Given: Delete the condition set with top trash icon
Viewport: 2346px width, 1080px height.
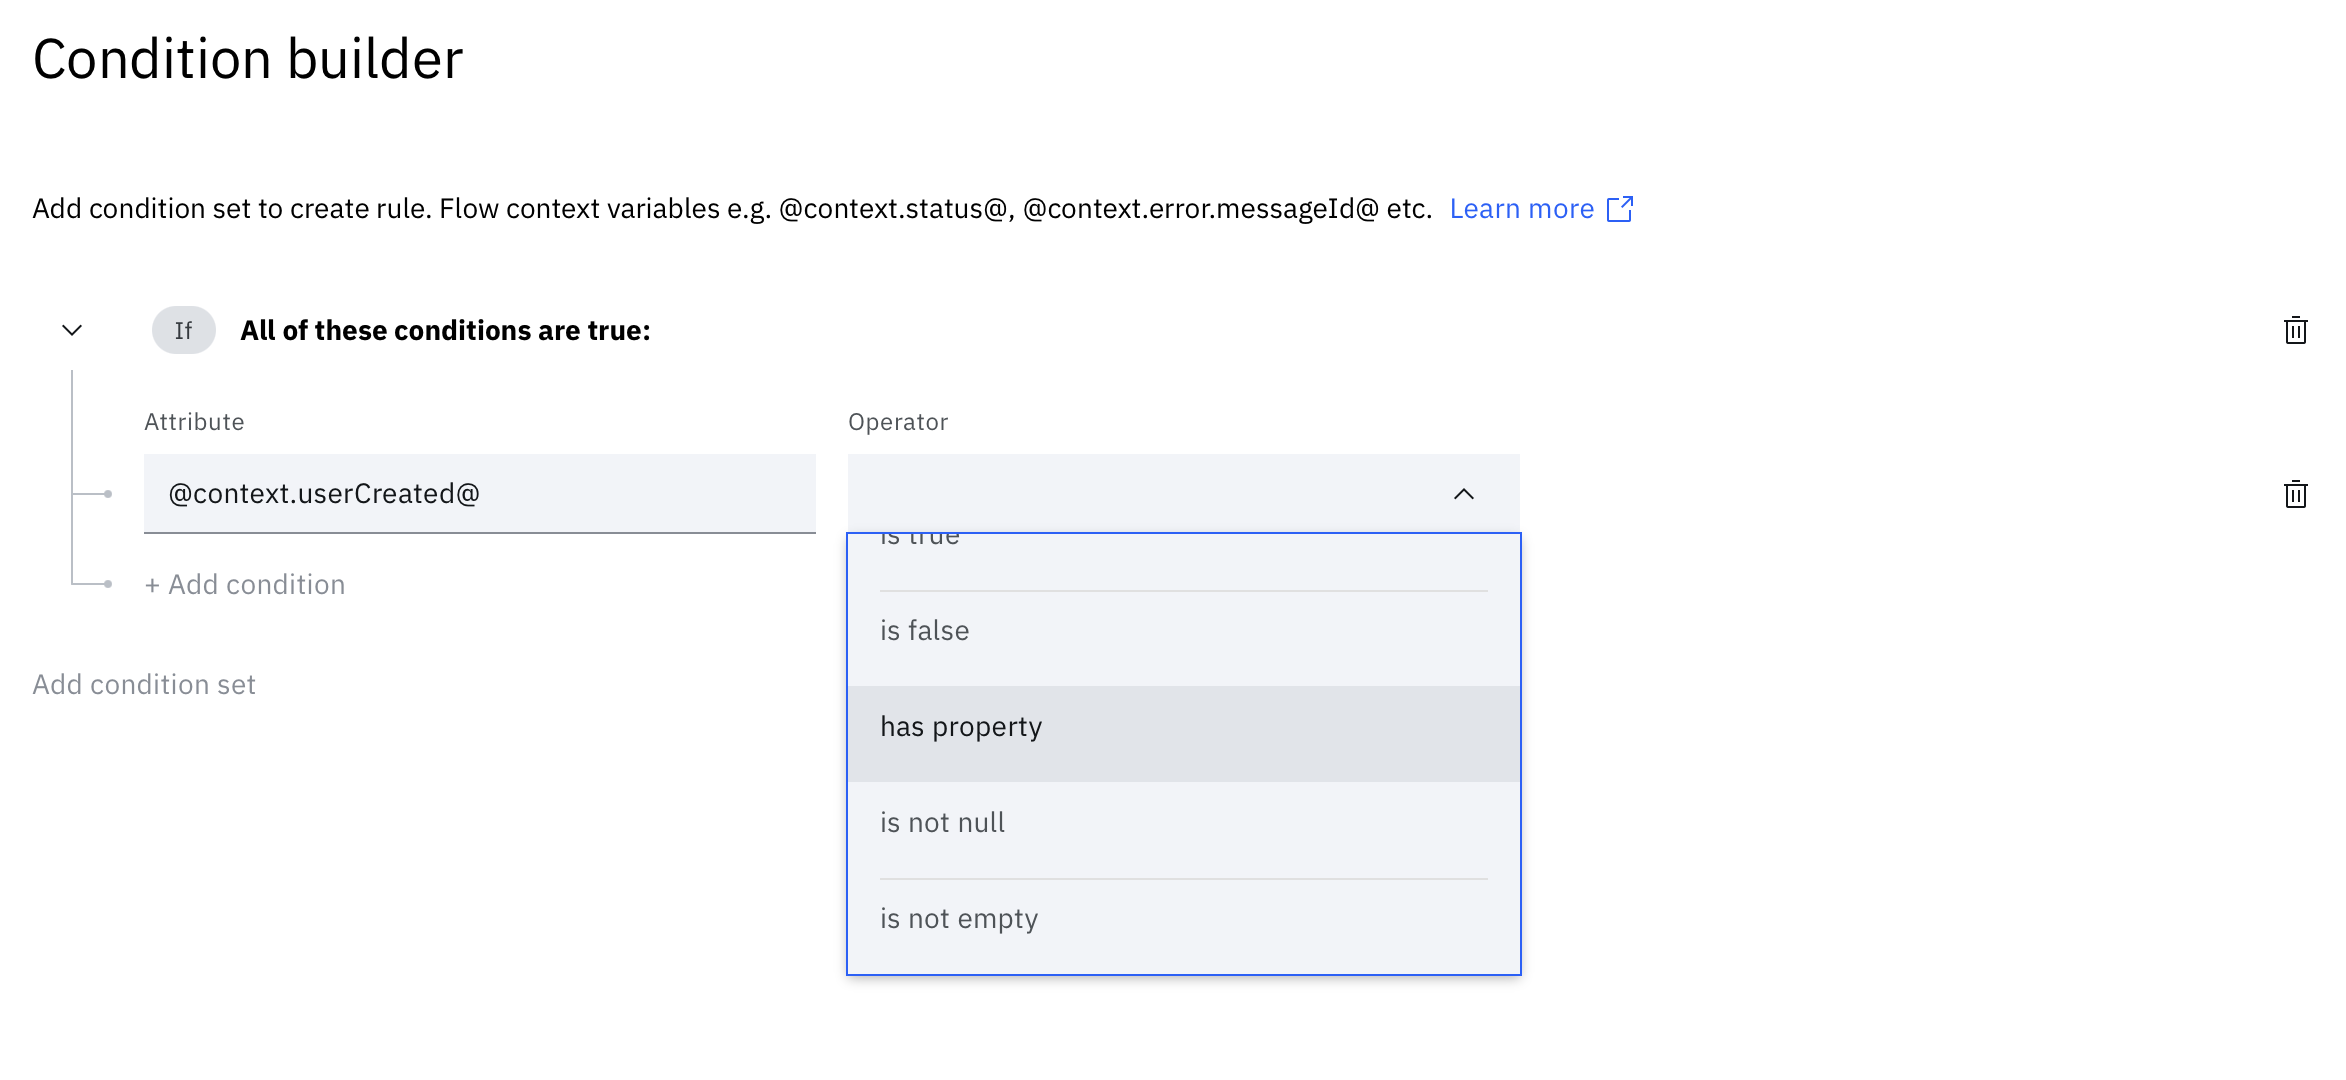Looking at the screenshot, I should [2295, 330].
